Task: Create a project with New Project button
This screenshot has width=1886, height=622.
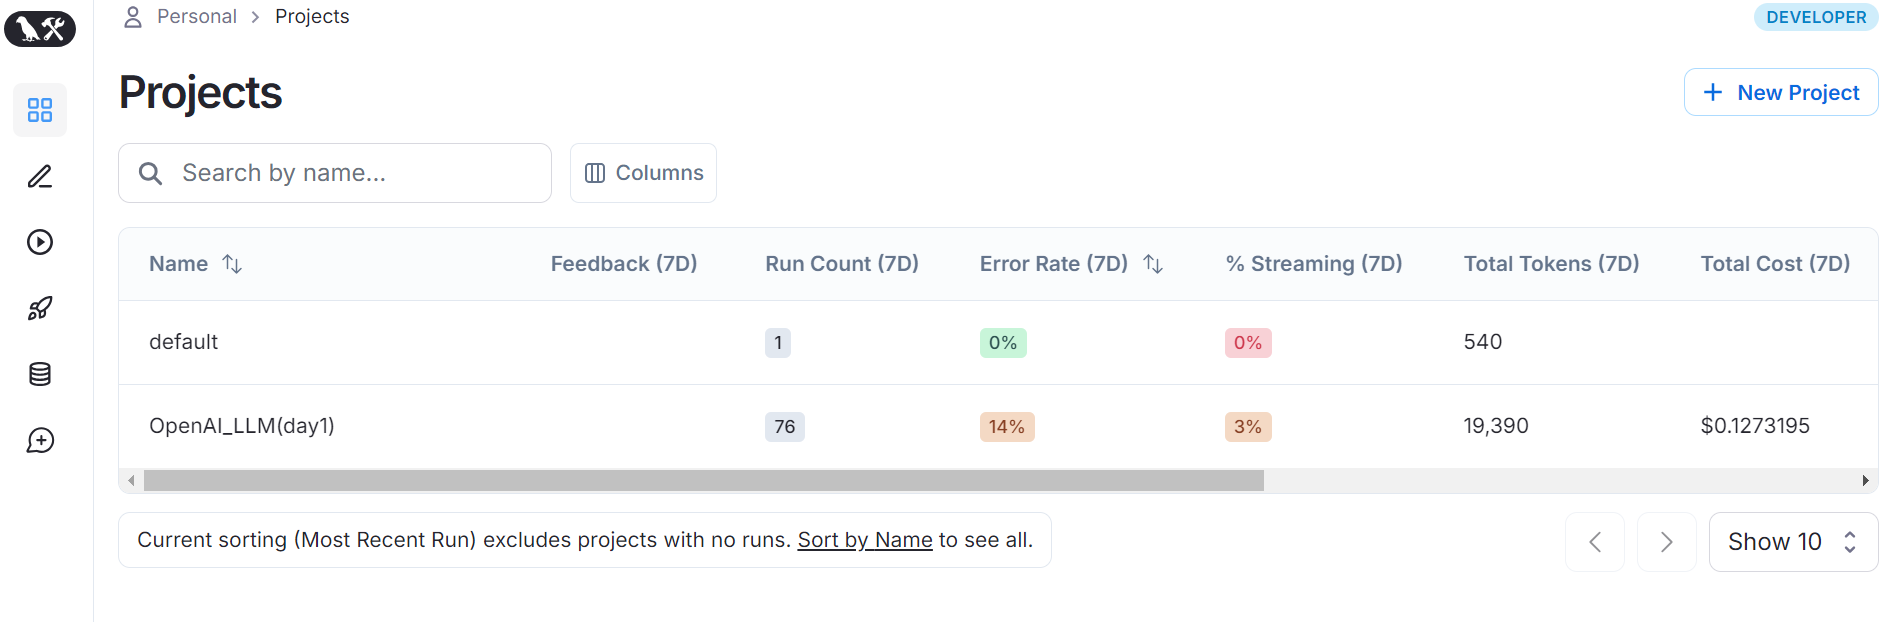Action: pos(1781,92)
